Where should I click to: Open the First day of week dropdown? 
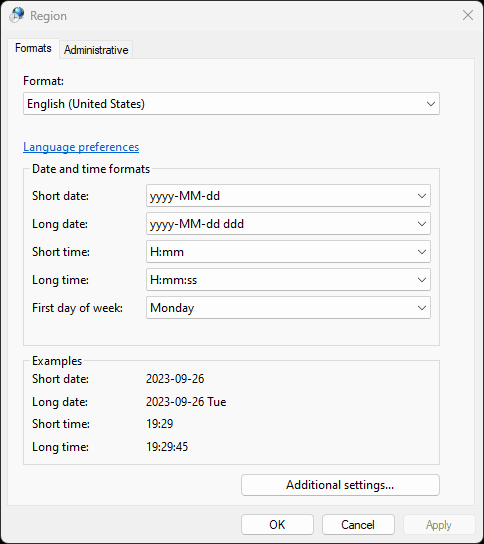(x=288, y=307)
